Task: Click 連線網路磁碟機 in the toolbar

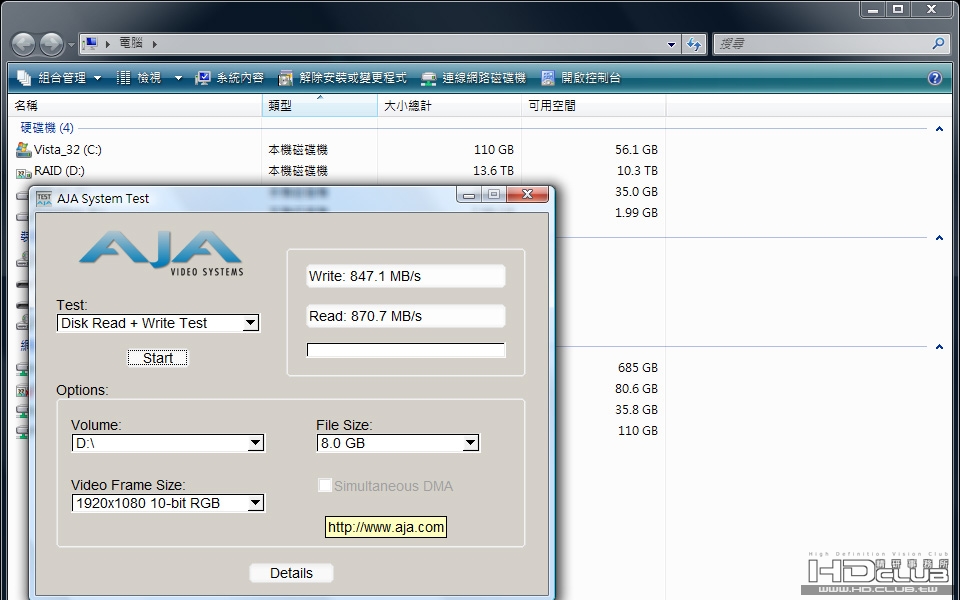Action: click(473, 78)
